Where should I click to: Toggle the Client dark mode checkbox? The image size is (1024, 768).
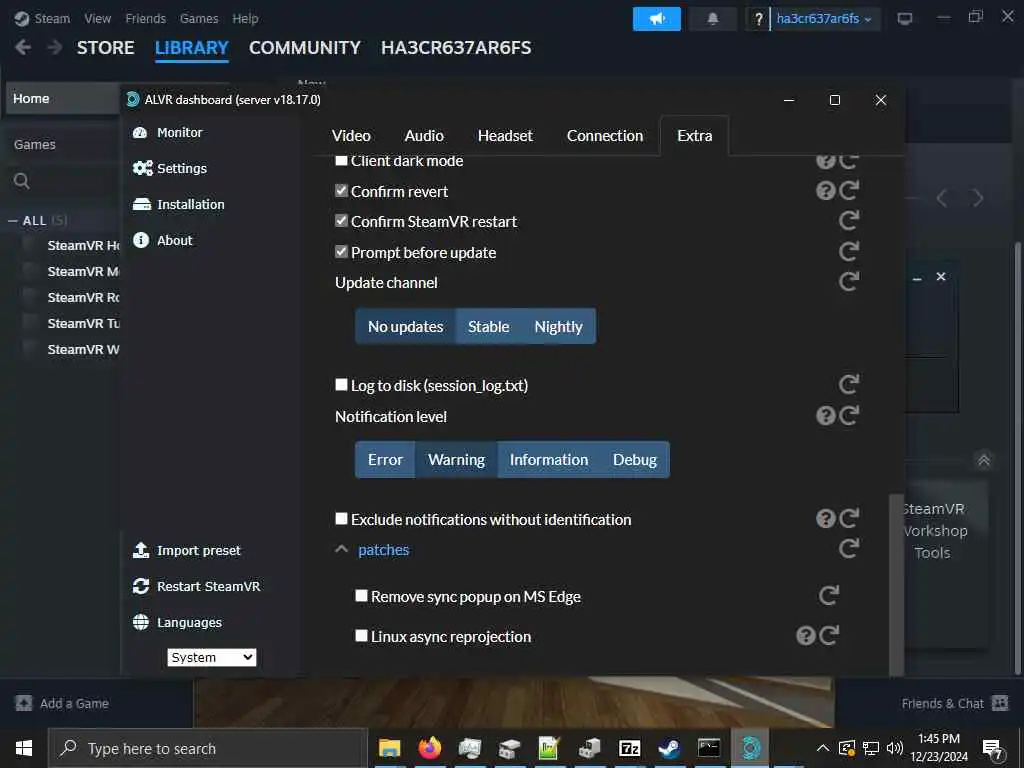point(341,161)
